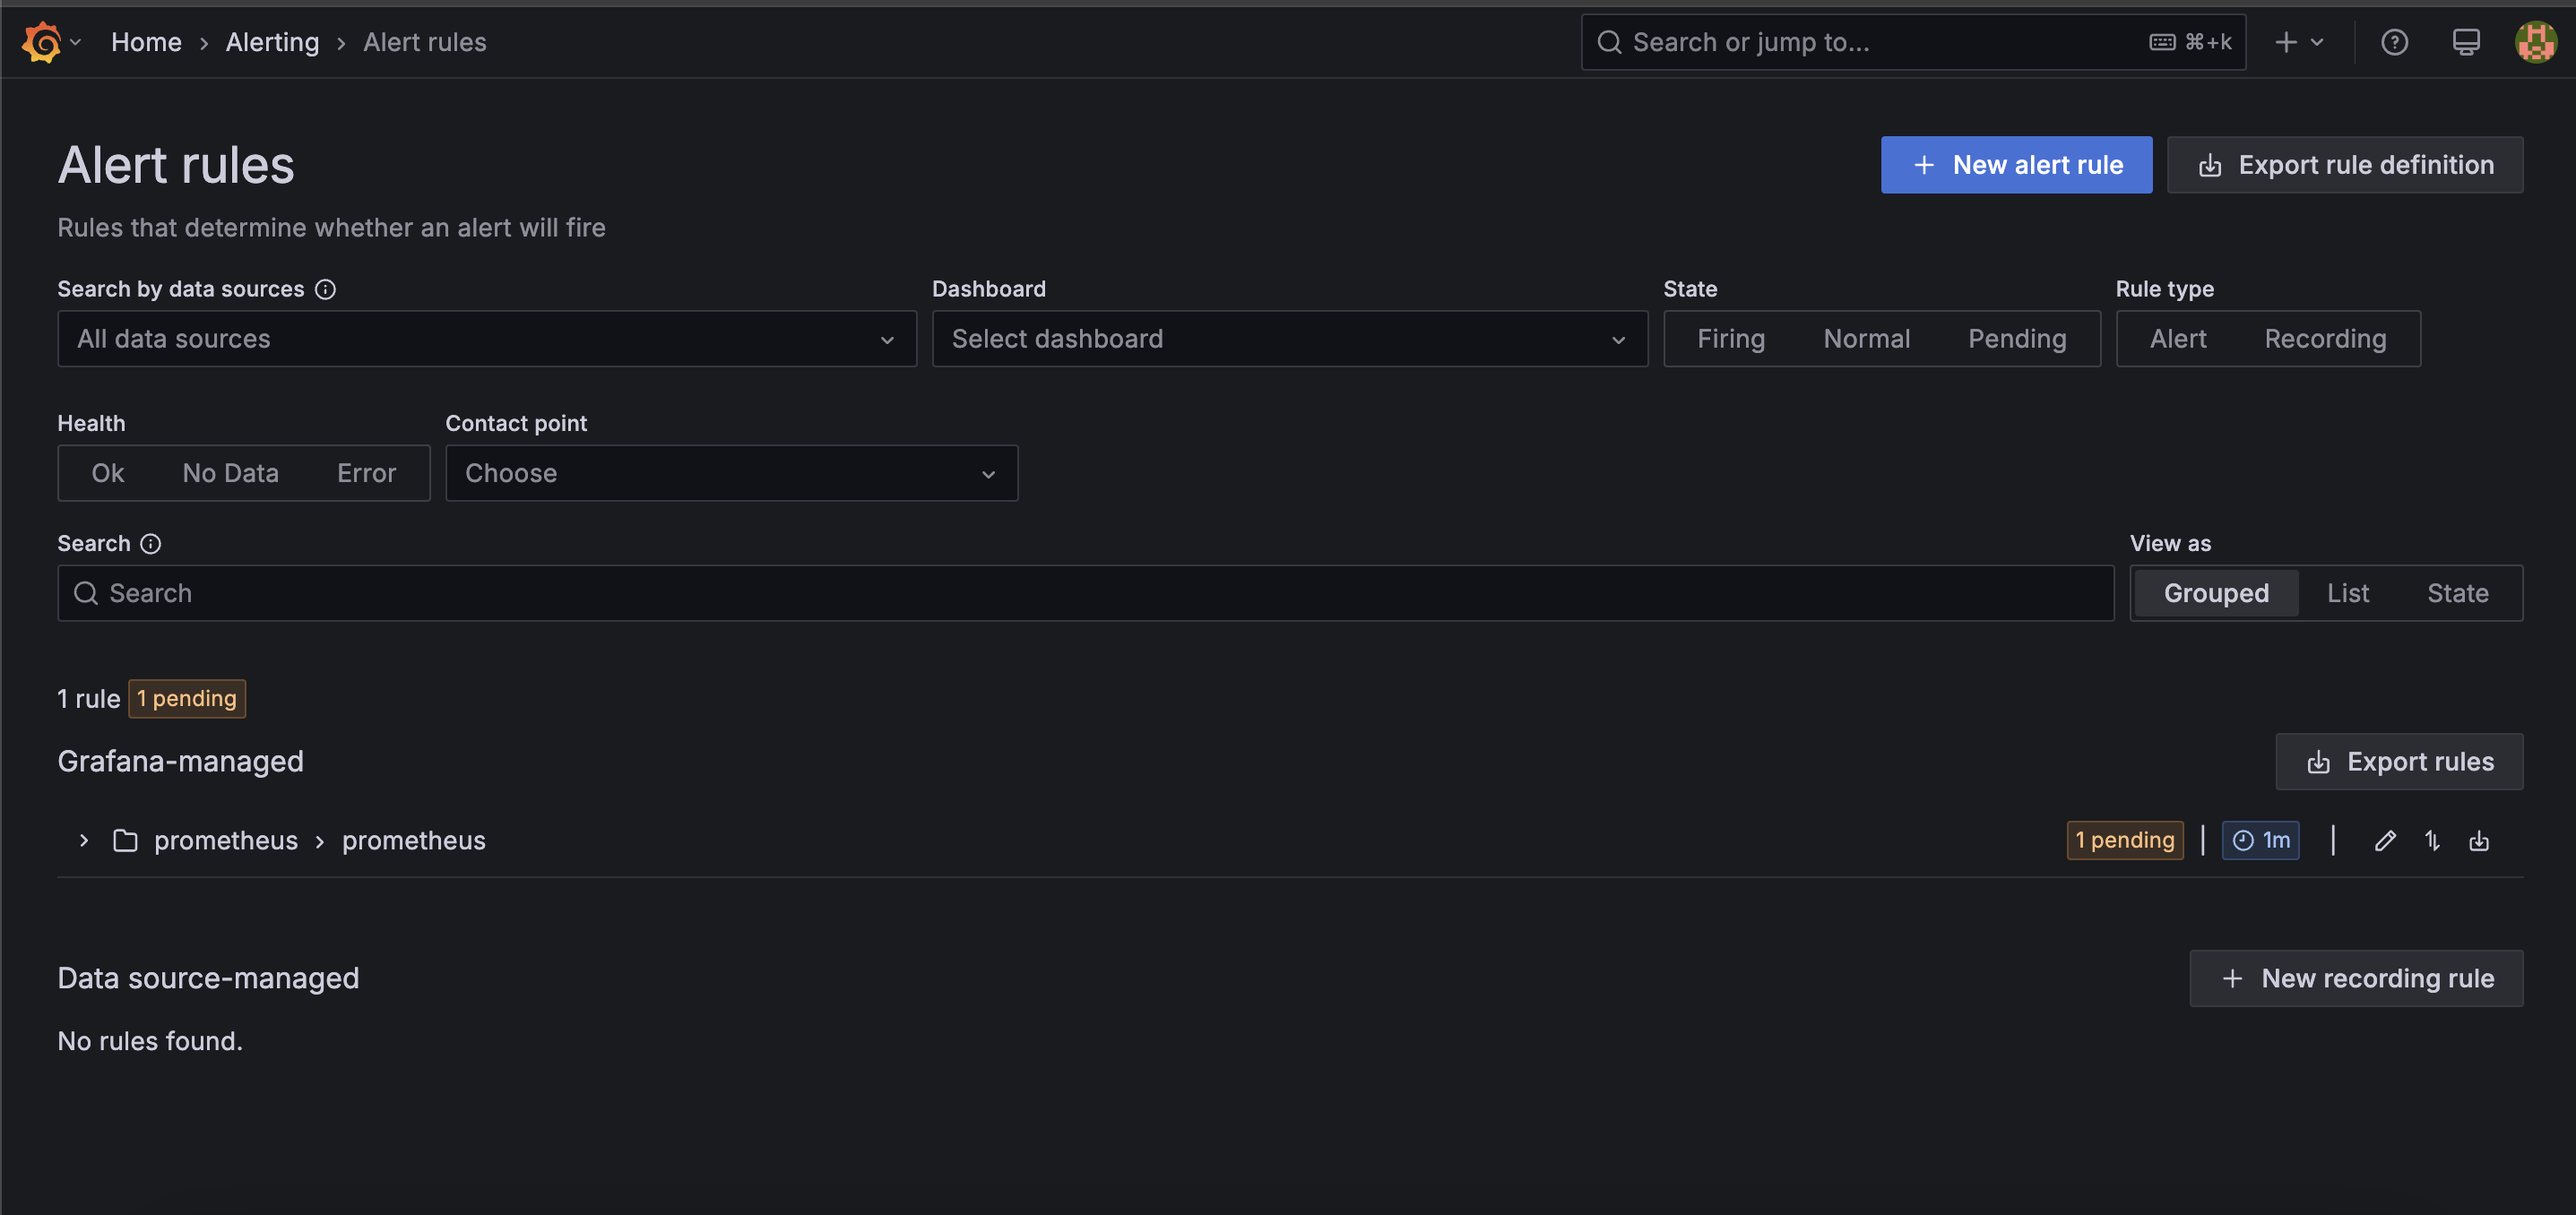Click the prometheus folder name
Screen dimensions: 2576x1215
(x=226, y=841)
